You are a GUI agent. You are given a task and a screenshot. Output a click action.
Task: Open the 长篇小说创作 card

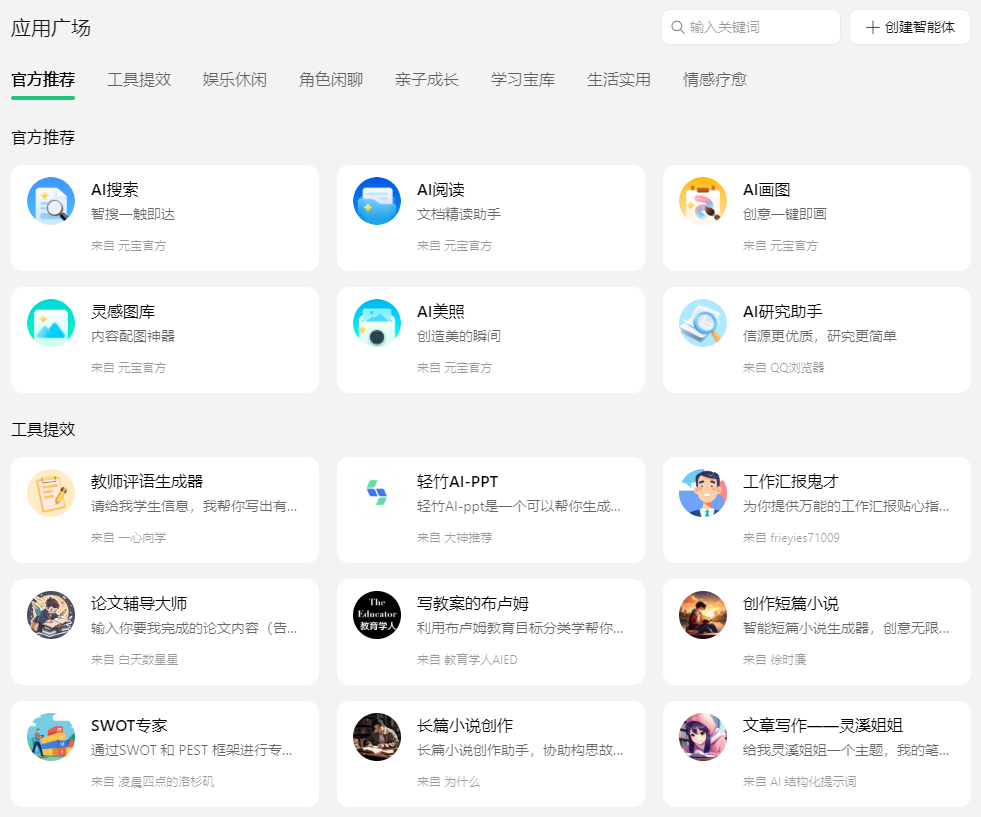click(490, 747)
